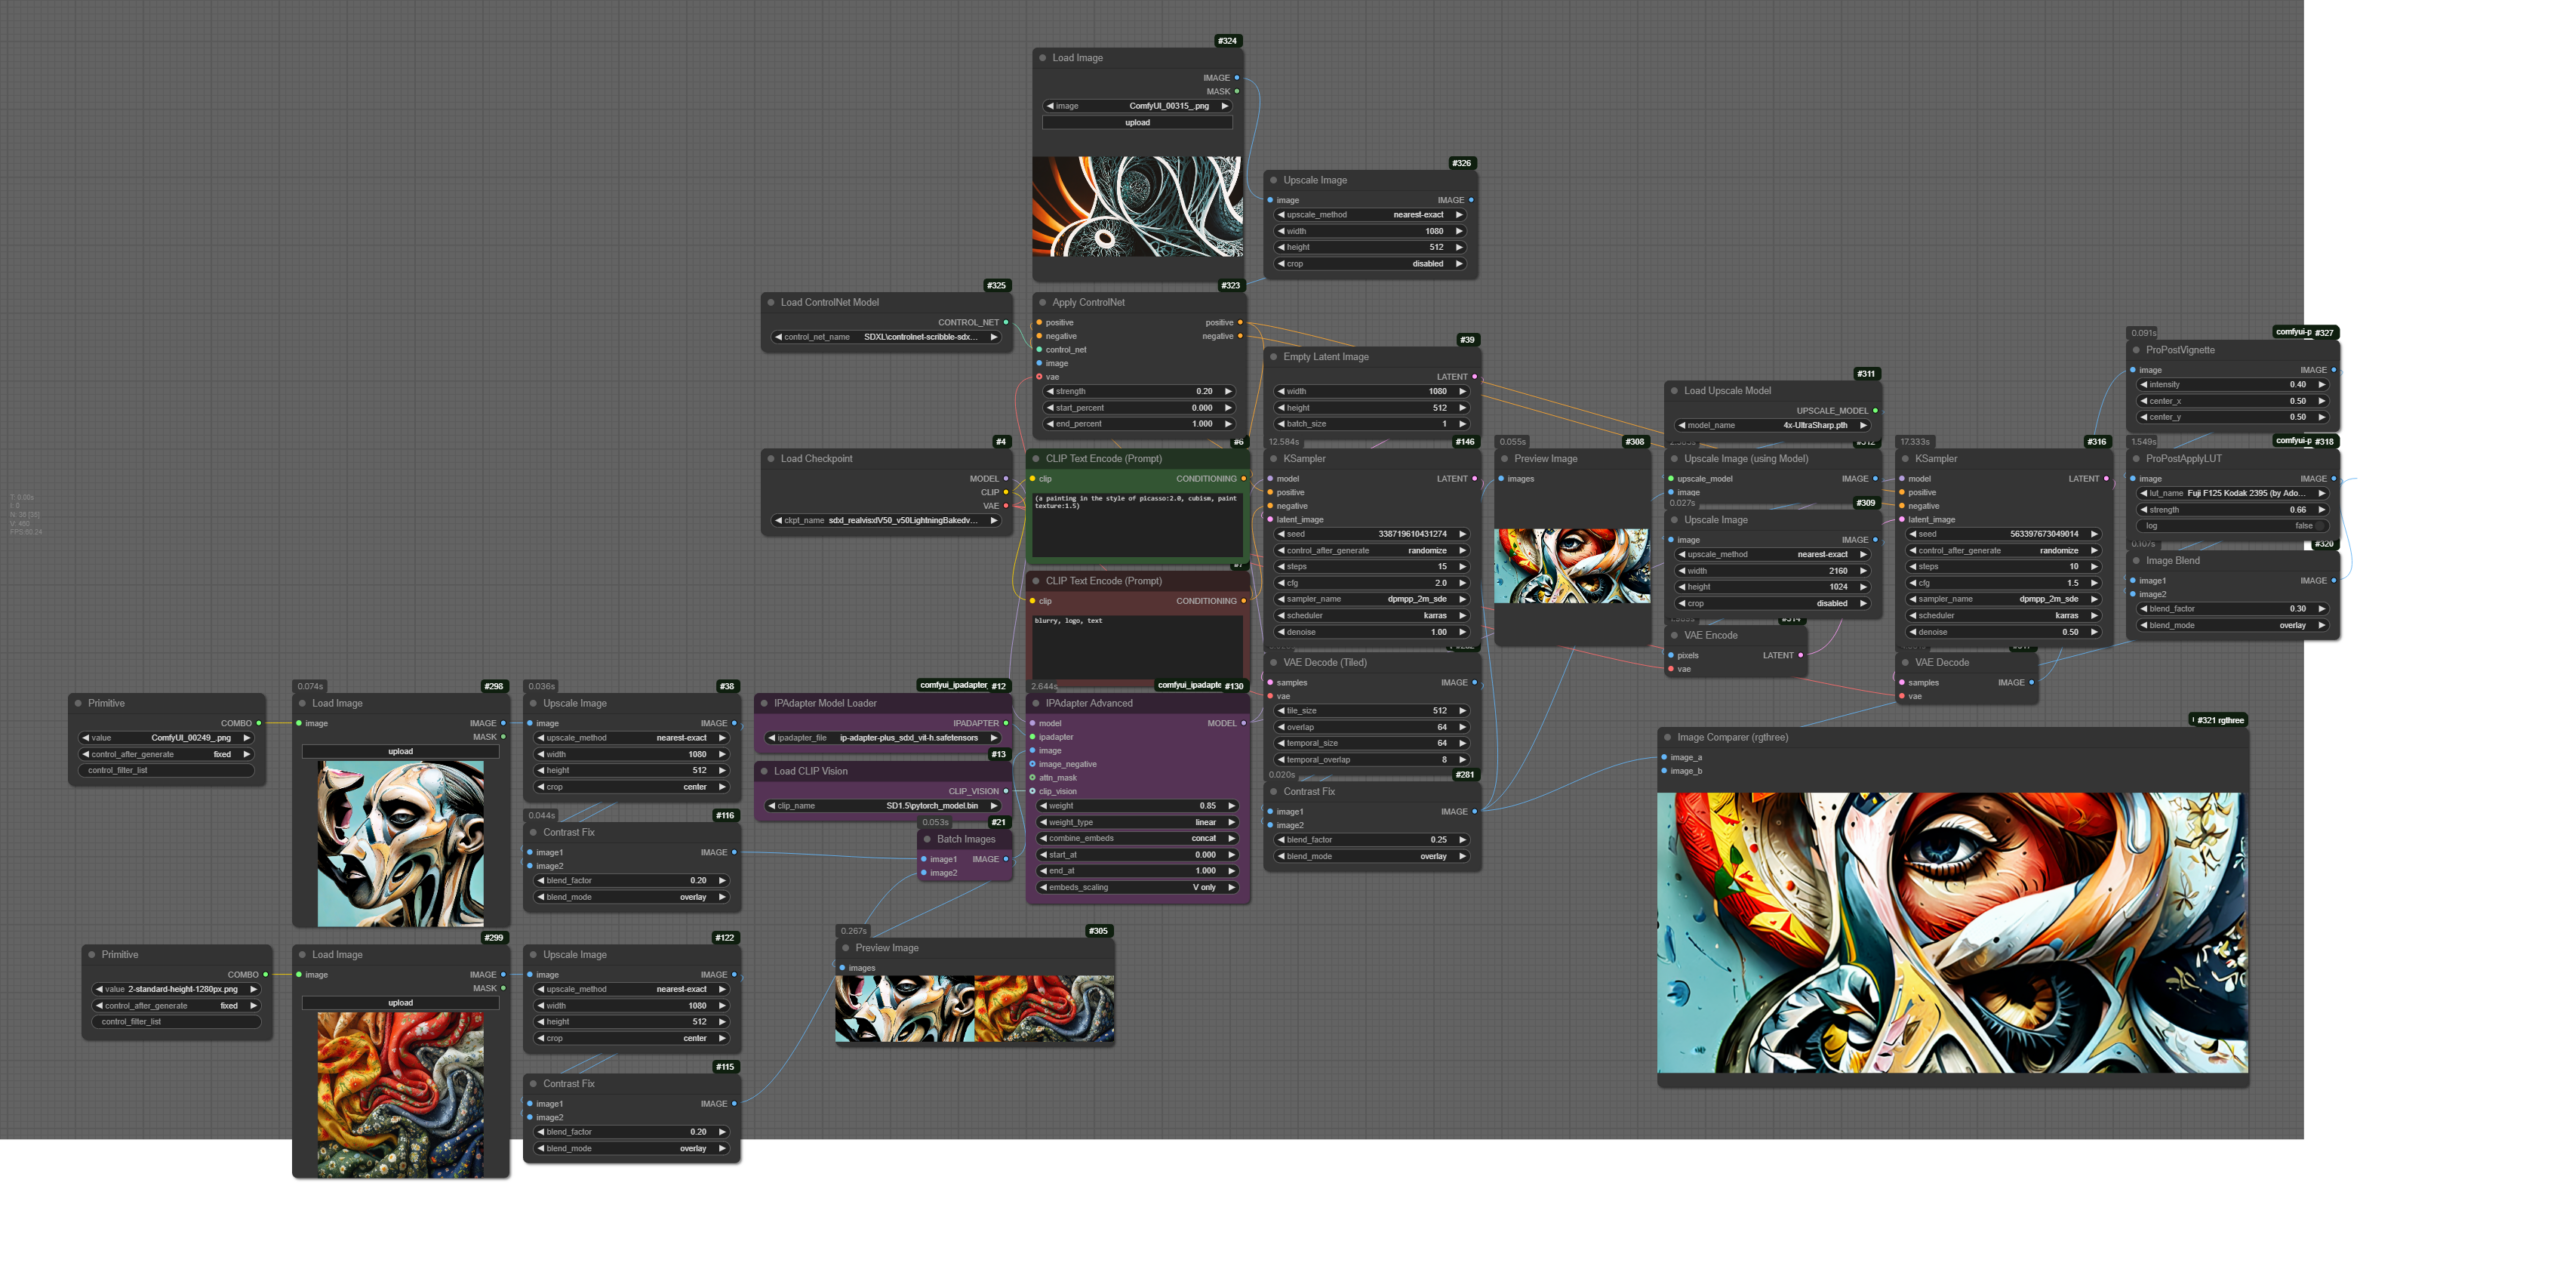The height and width of the screenshot is (1266, 2560).
Task: Open the weight_type linear combo
Action: (1138, 822)
